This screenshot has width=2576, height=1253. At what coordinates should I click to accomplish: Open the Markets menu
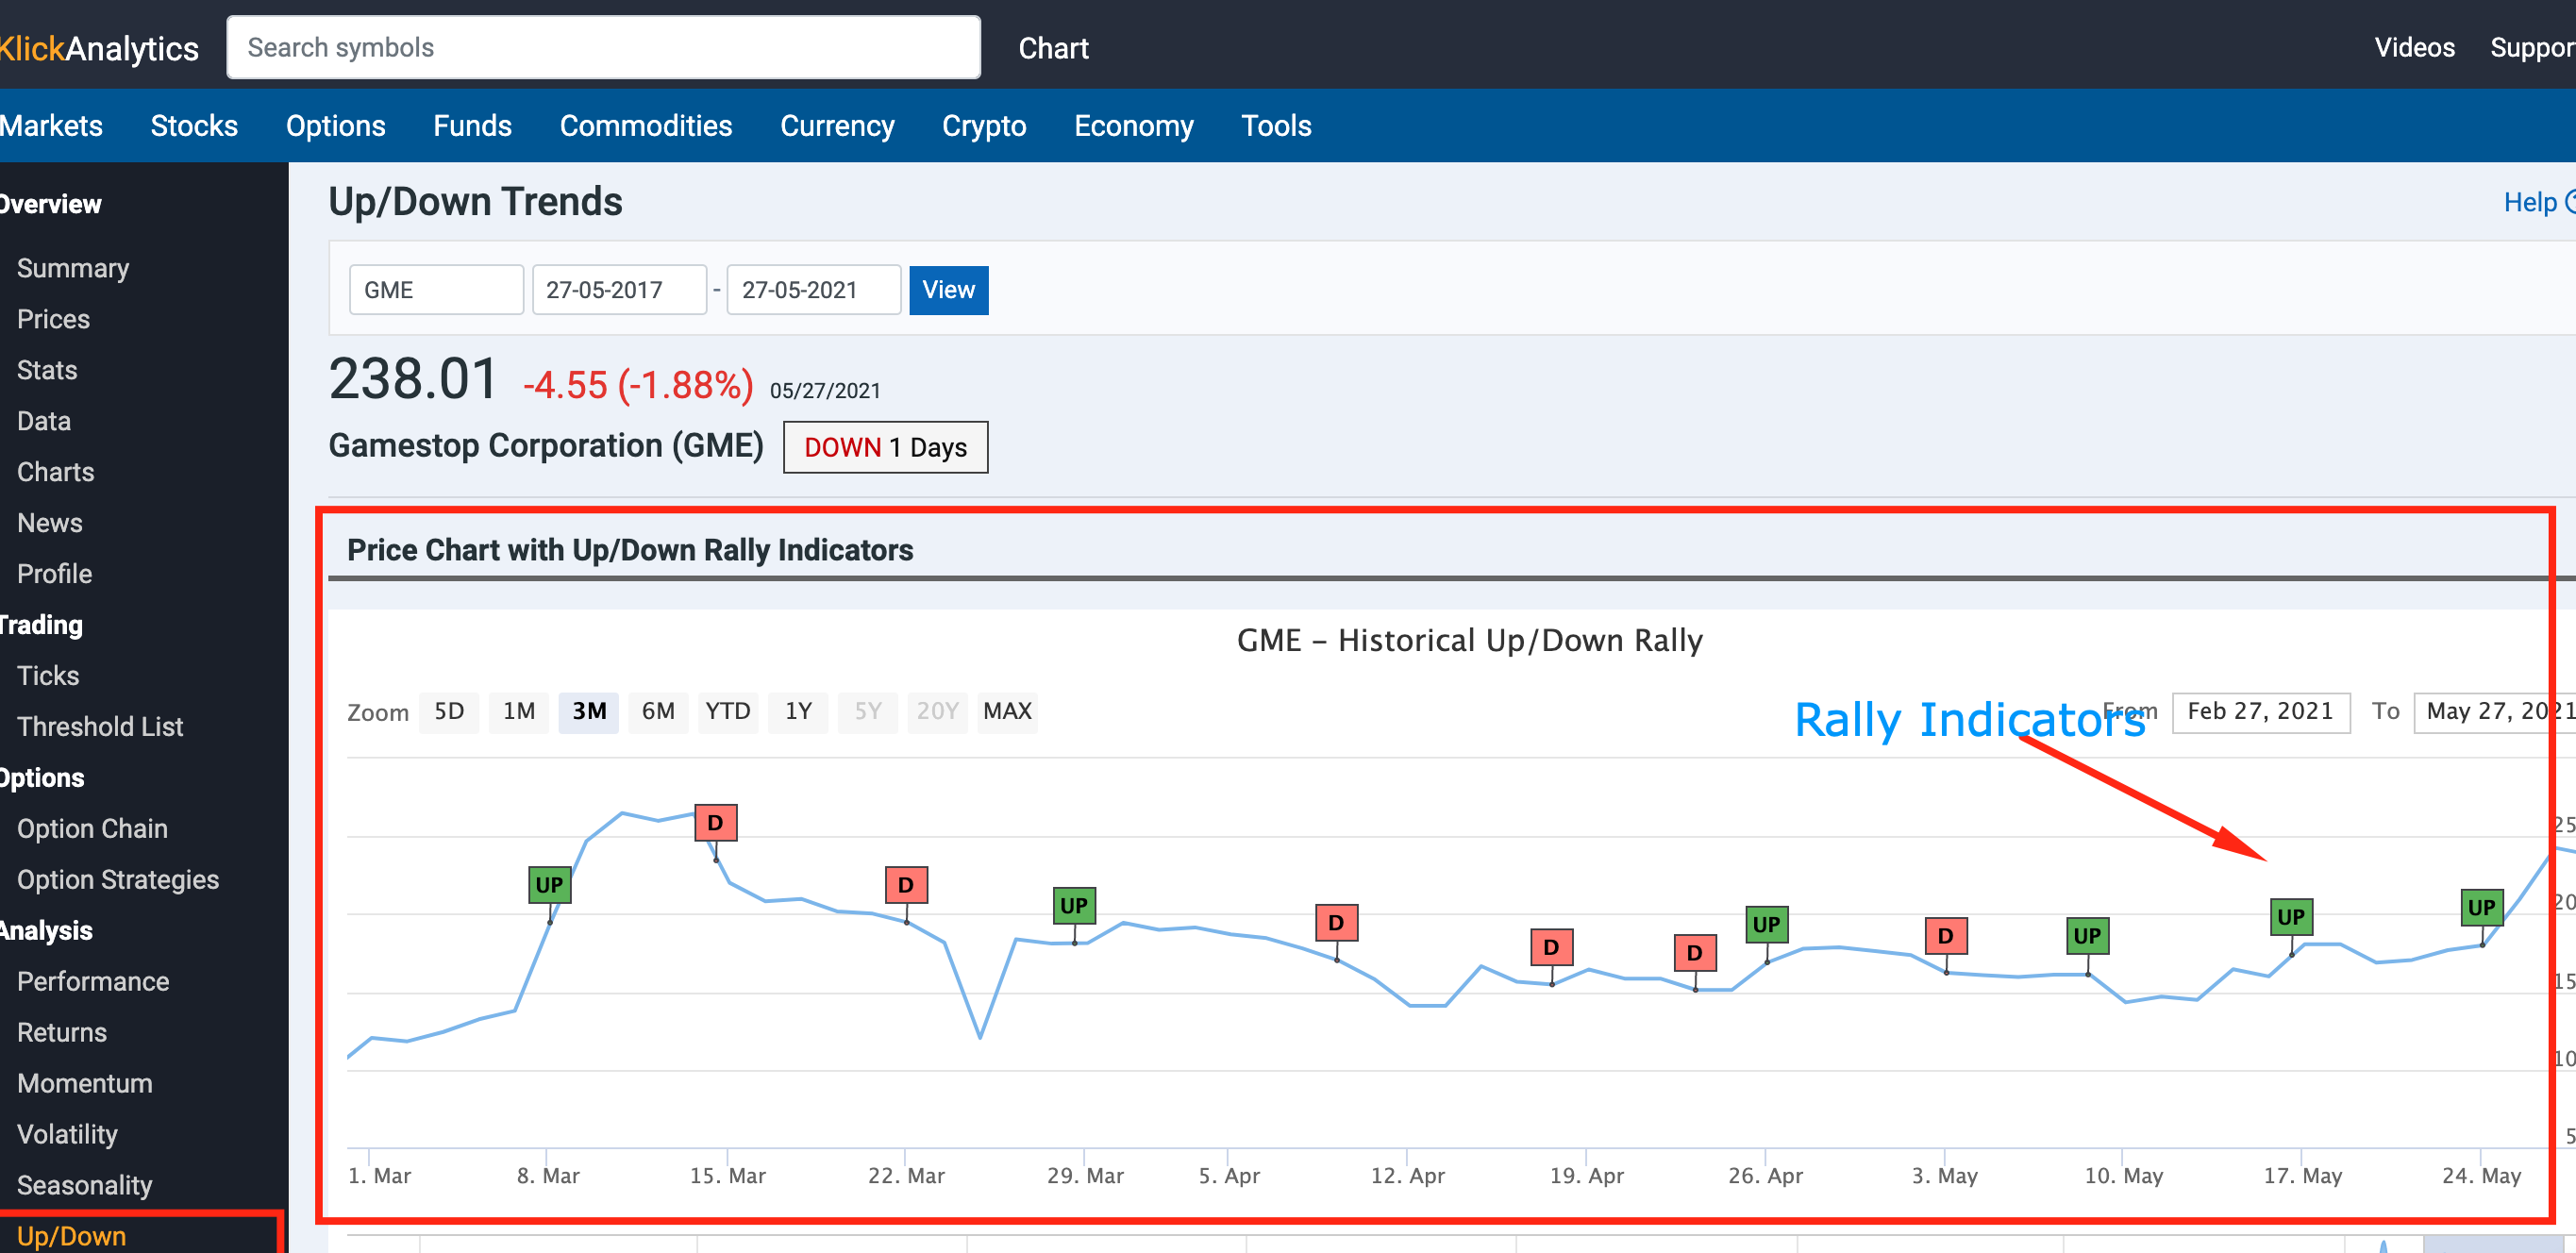(51, 125)
